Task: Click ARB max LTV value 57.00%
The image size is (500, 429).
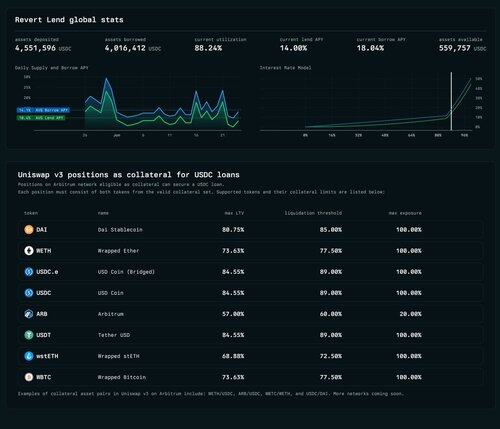Action: [233, 314]
